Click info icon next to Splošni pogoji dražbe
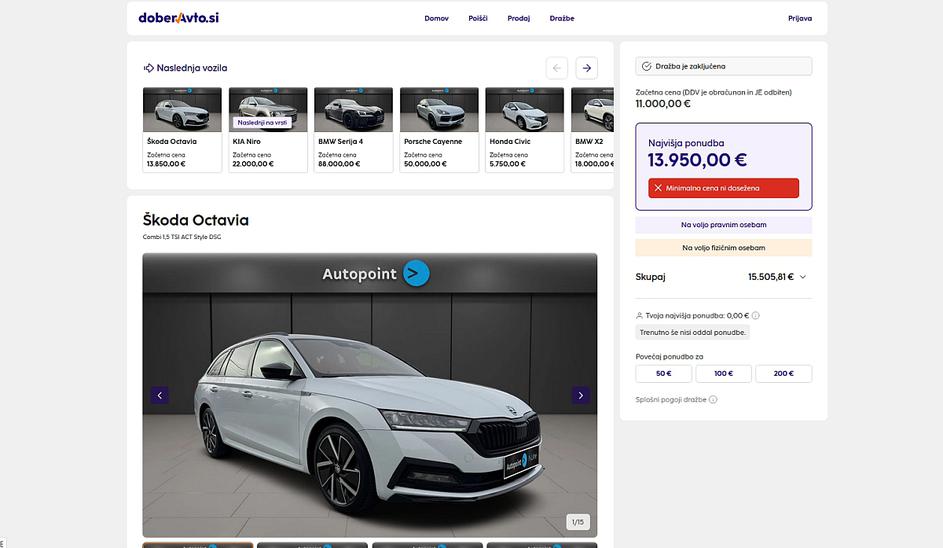 713,399
